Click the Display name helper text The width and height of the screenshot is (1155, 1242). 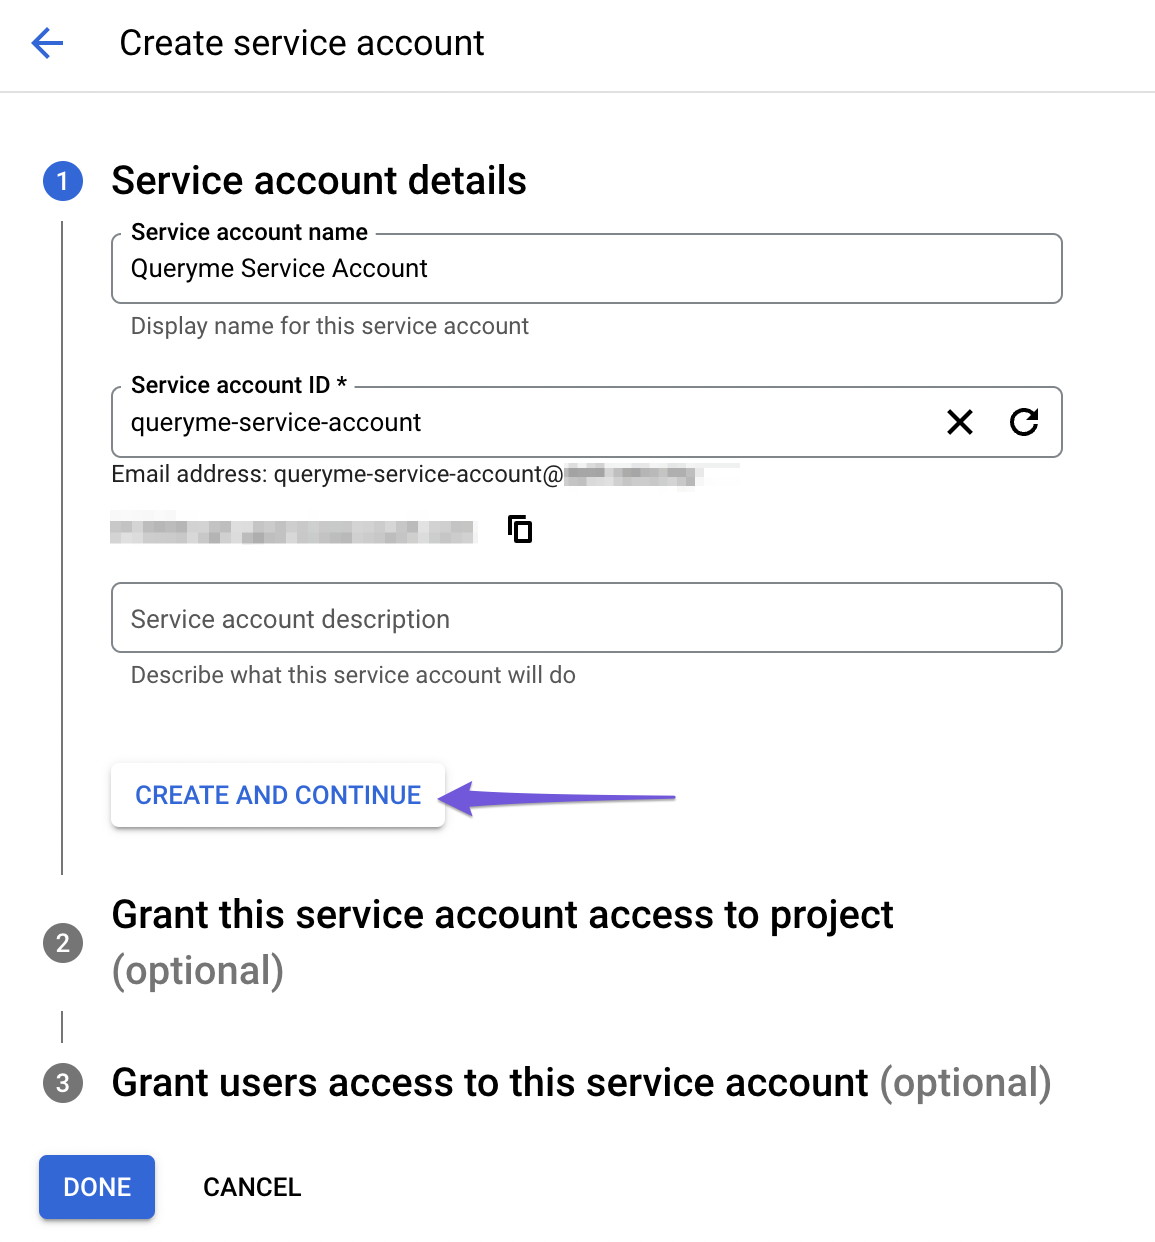(x=329, y=326)
